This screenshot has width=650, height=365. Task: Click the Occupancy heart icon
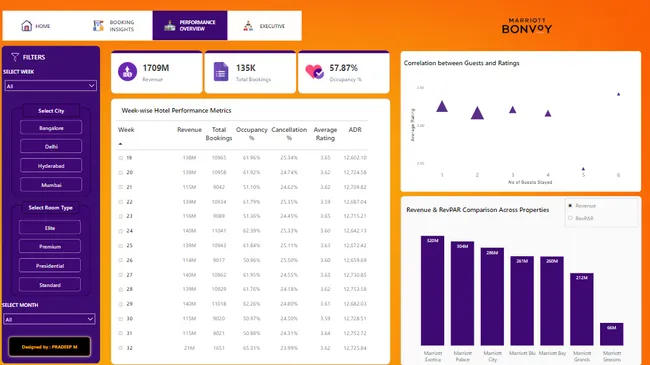tap(314, 72)
